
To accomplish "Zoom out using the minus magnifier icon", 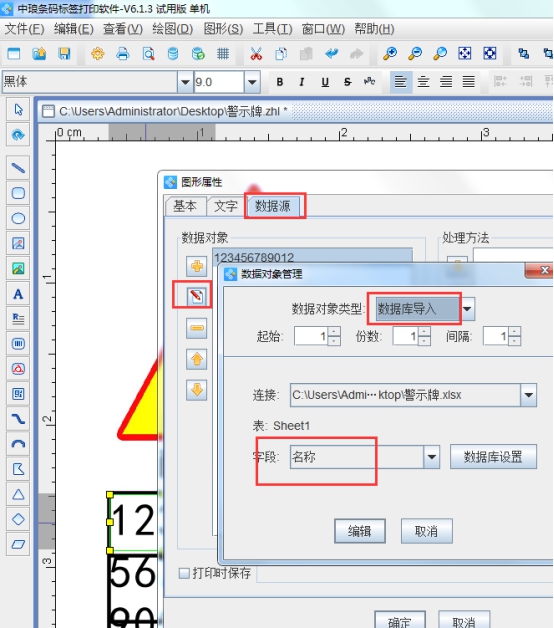I will (x=415, y=53).
